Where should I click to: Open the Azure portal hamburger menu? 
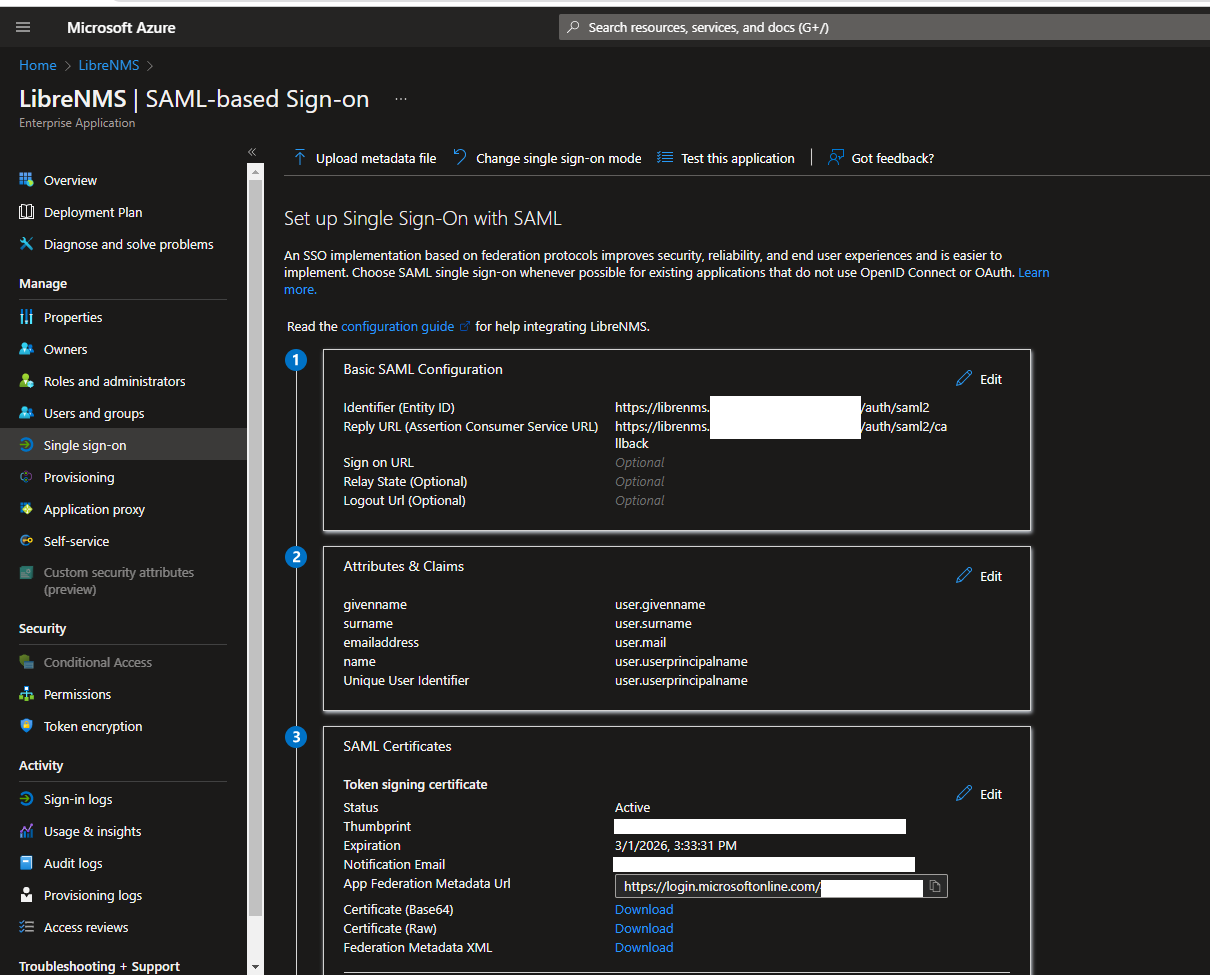(x=23, y=28)
